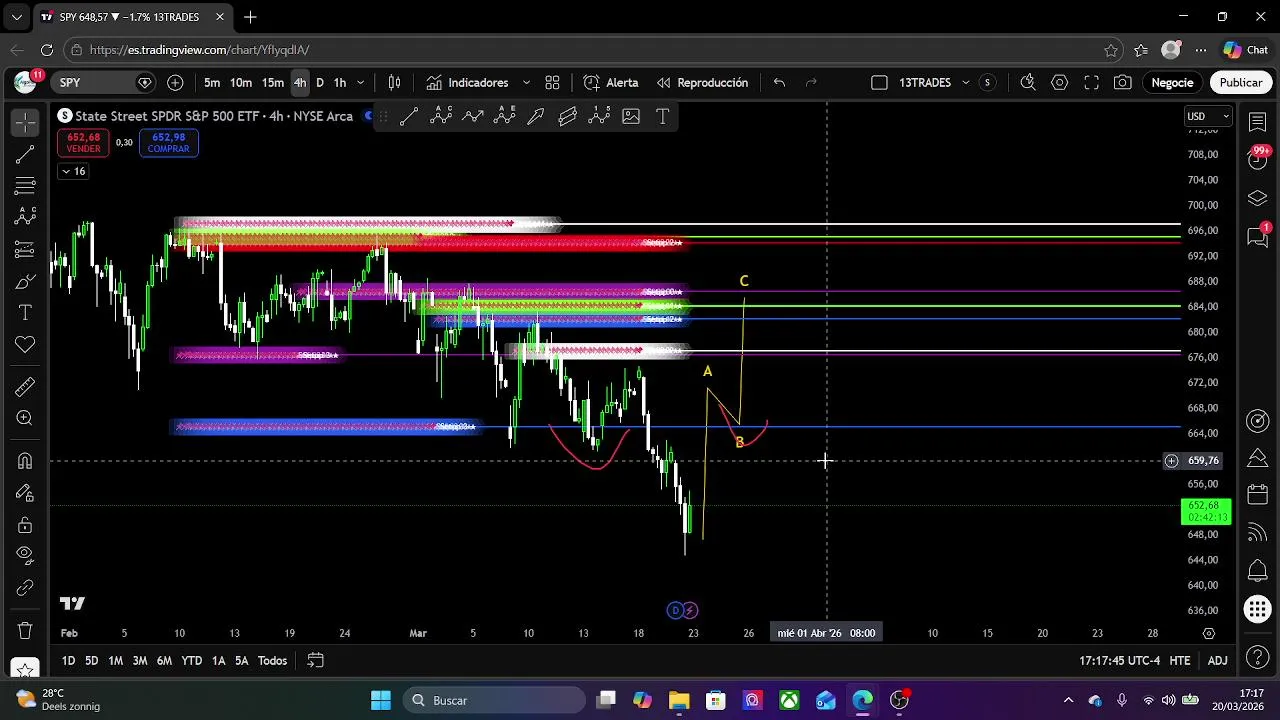Set date range to Todos
The image size is (1280, 720).
272,661
